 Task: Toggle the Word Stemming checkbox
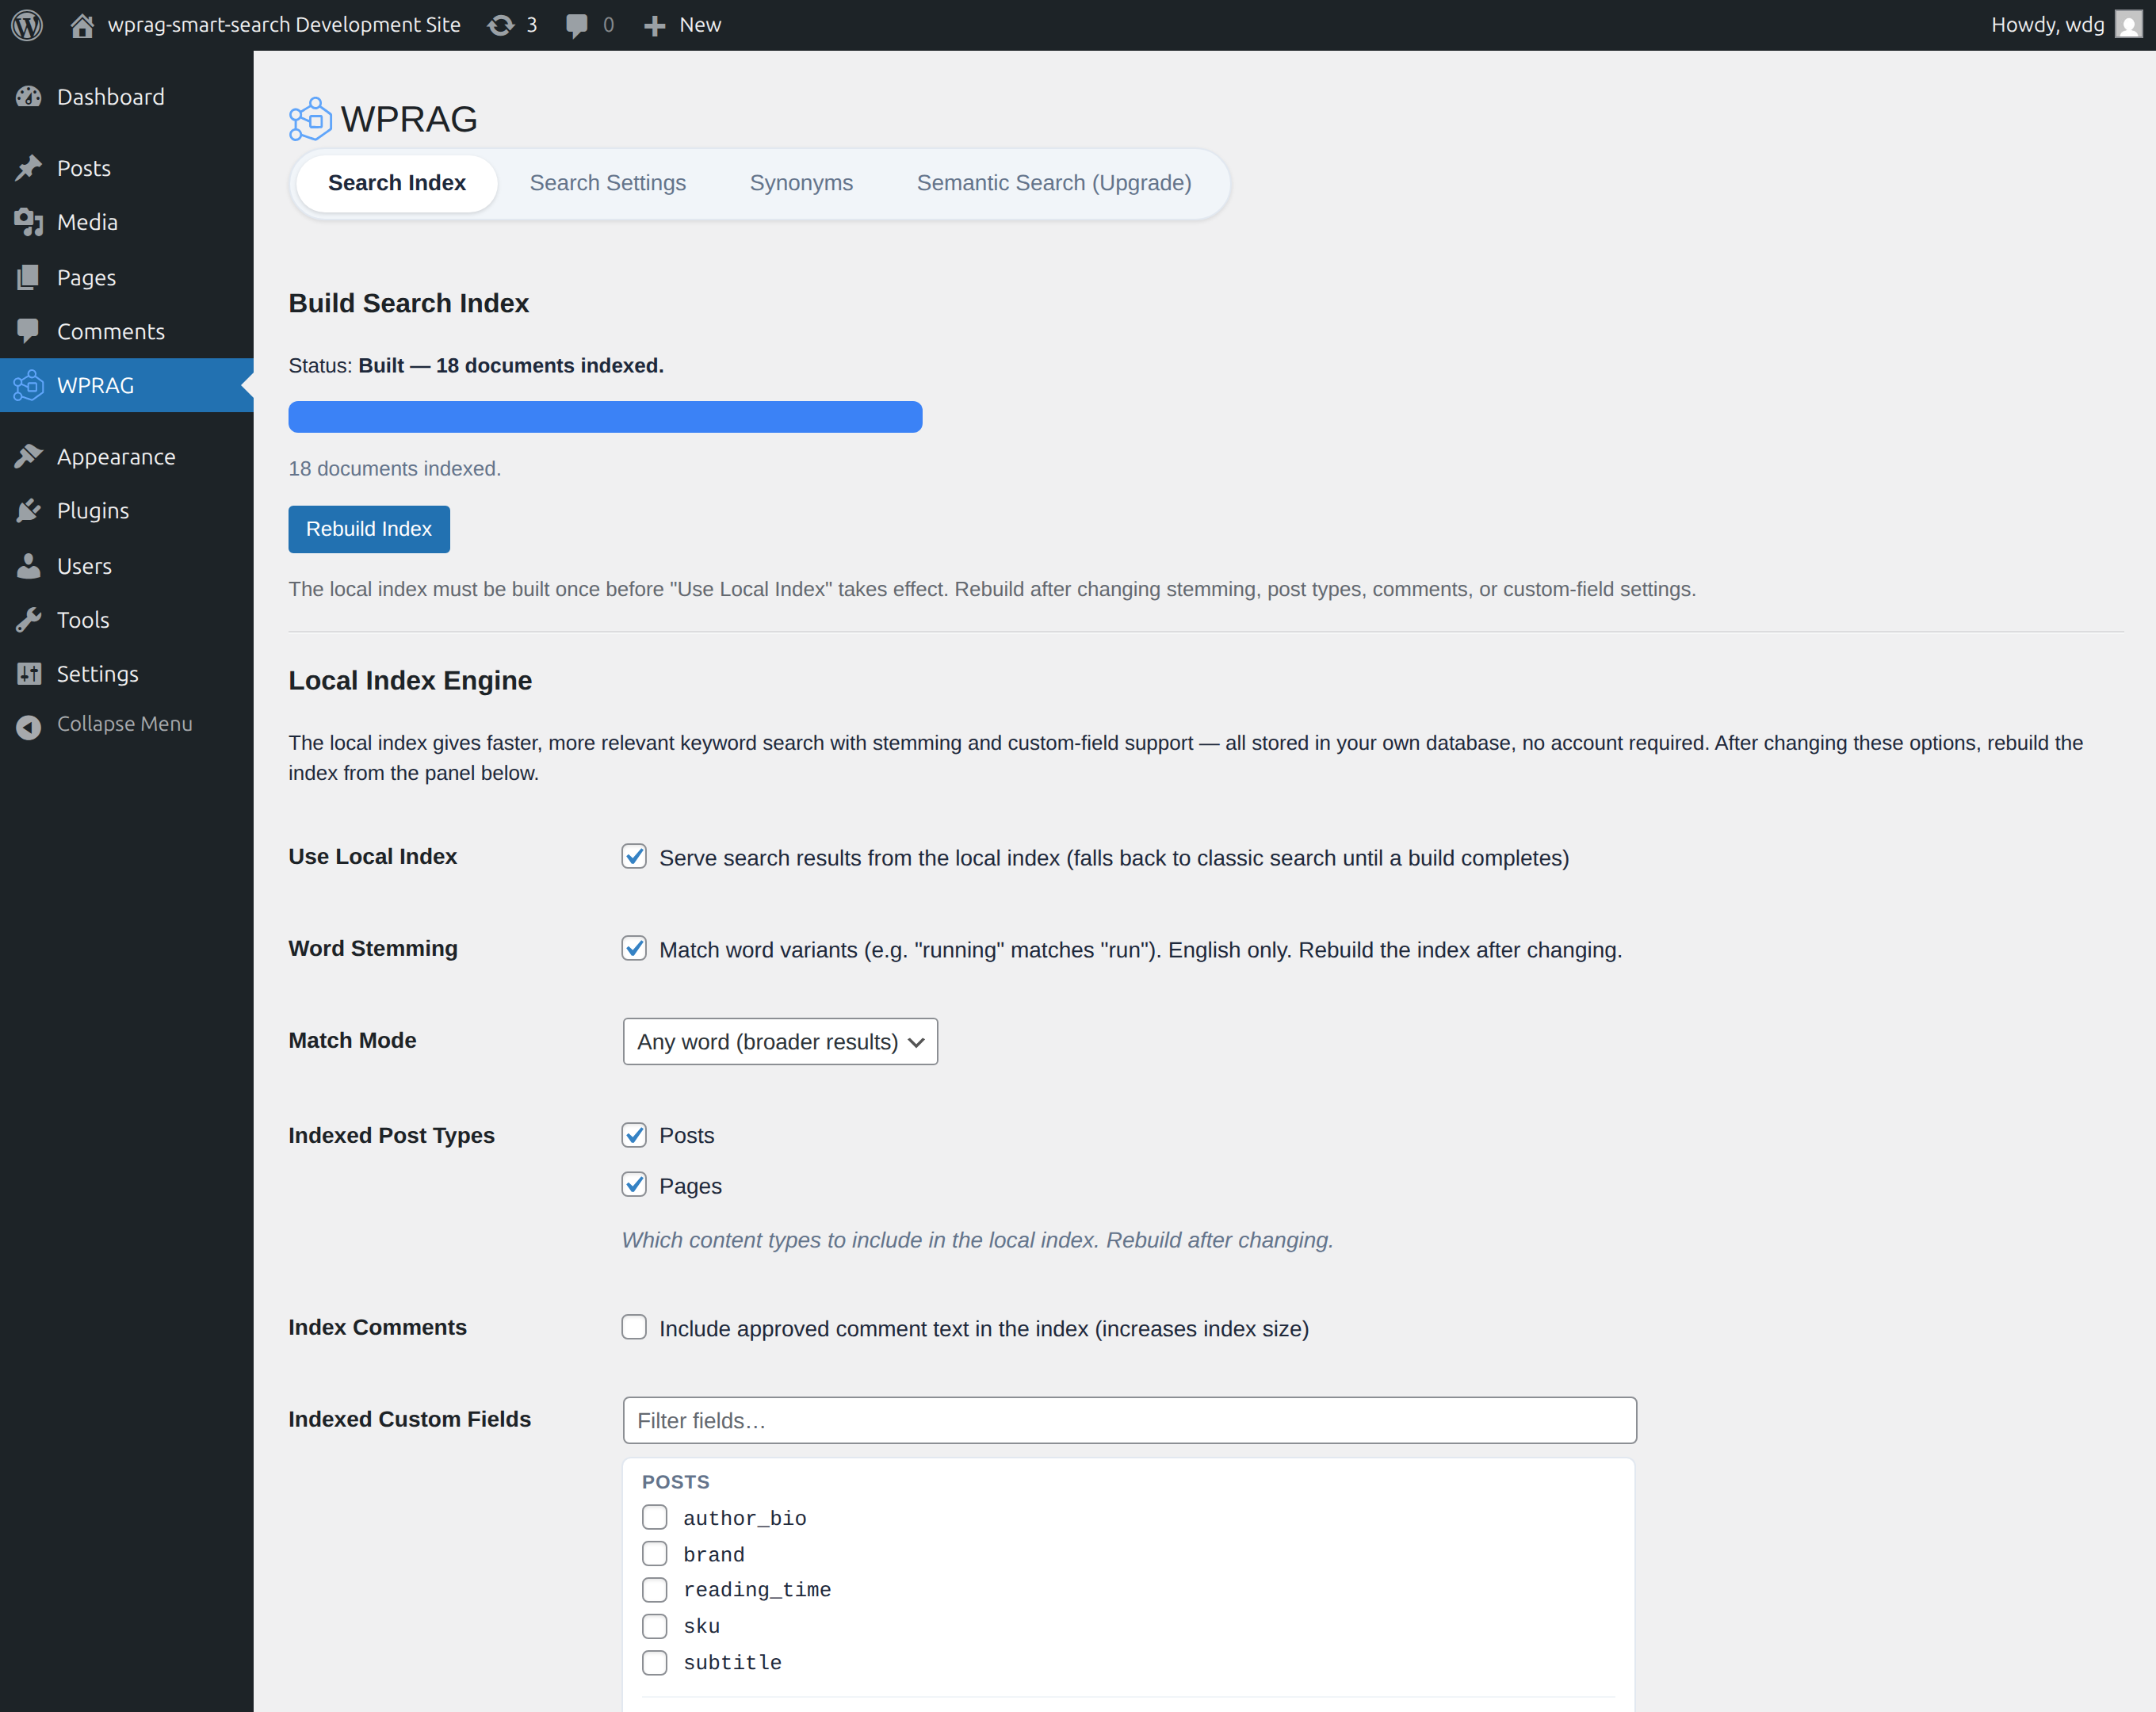point(634,949)
